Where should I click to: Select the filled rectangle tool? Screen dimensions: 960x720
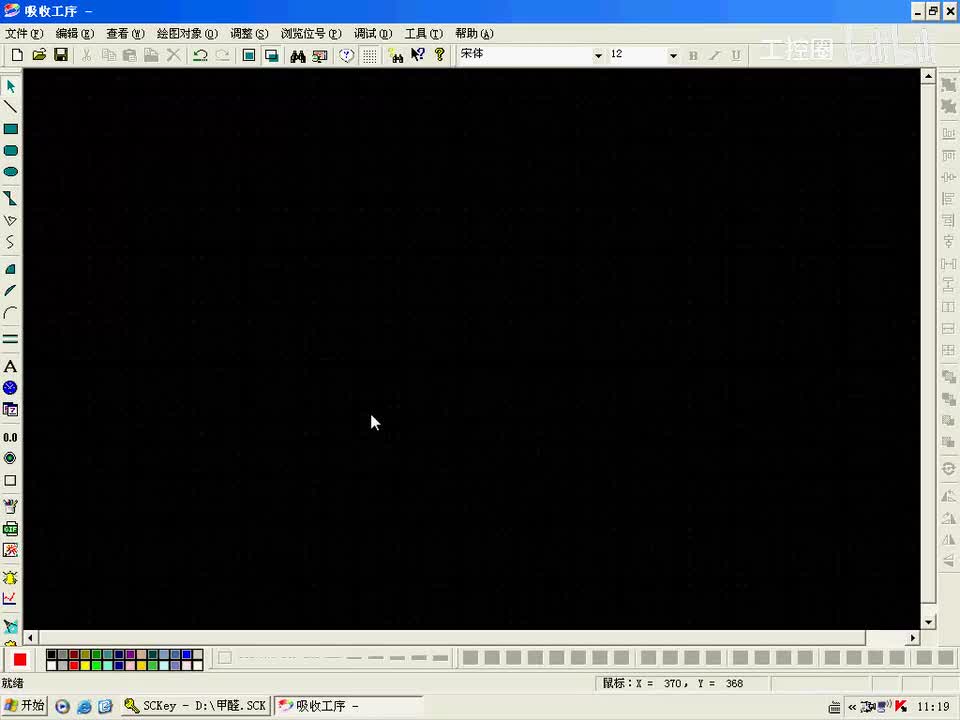[10, 129]
